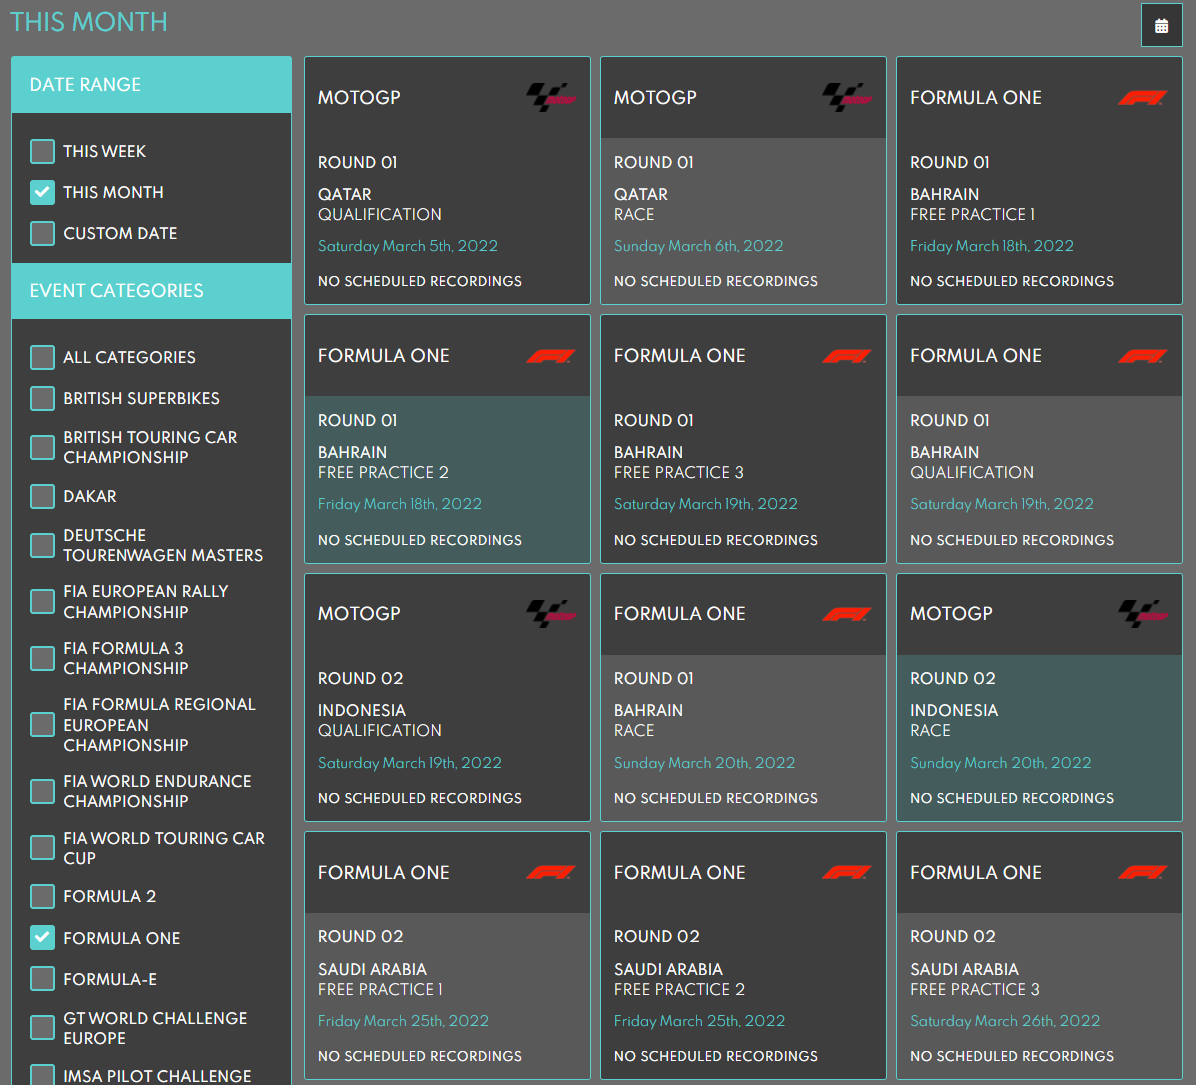Screen dimensions: 1196x1085
Task: Click MotoGP logo on Qatar Race card
Action: click(847, 98)
